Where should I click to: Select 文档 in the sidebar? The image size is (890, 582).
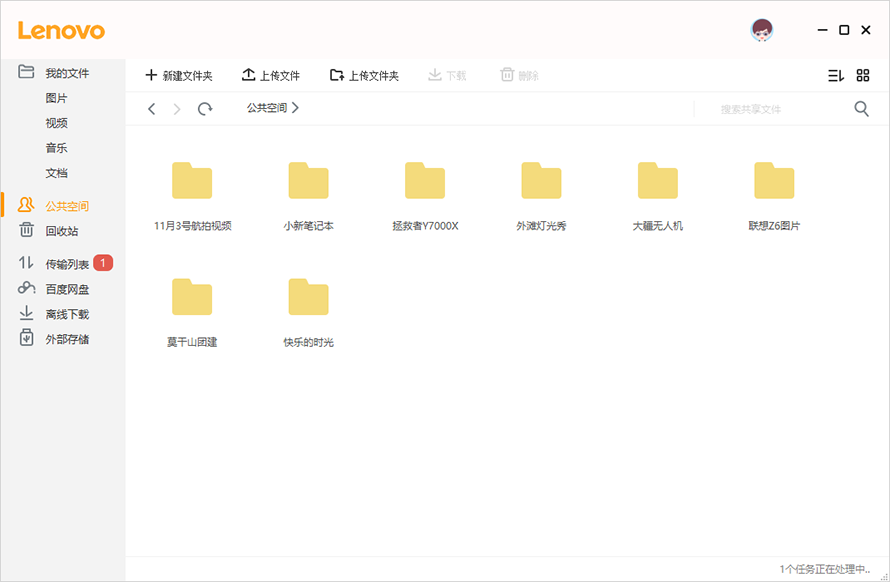pos(56,173)
